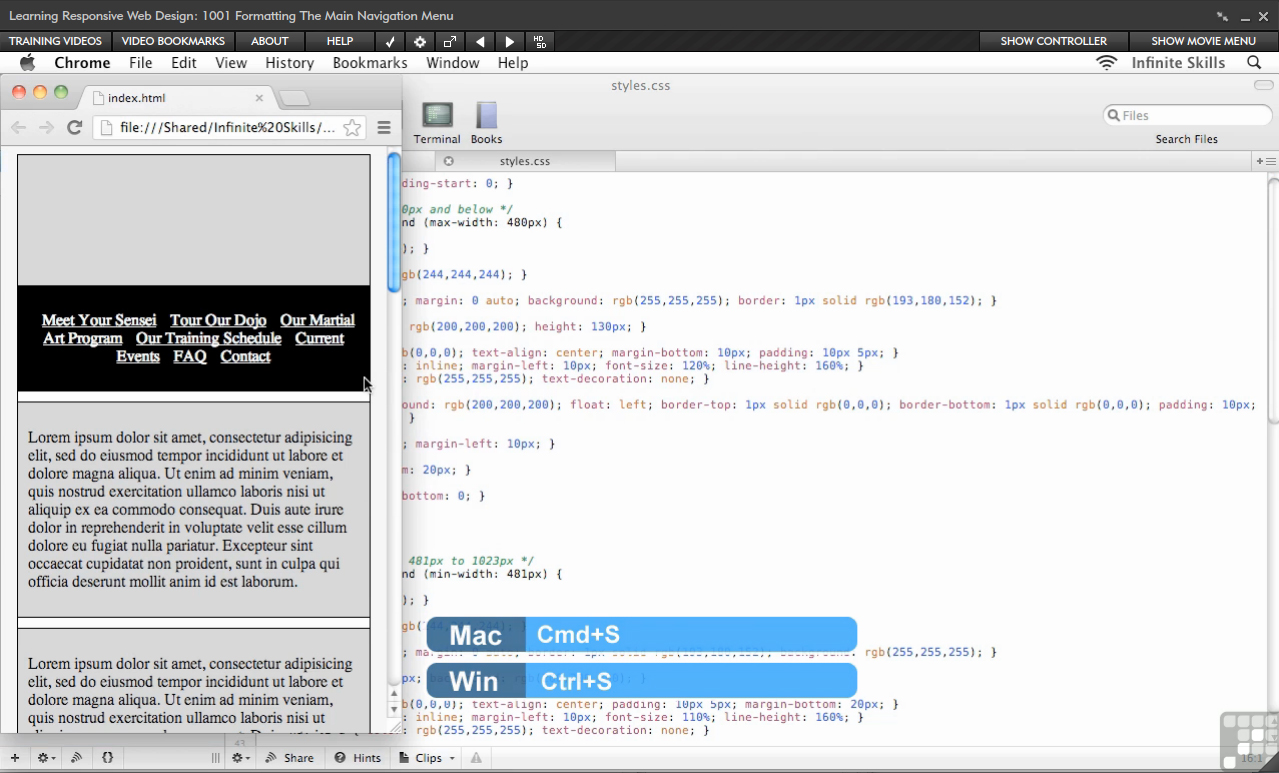This screenshot has height=773, width=1279.
Task: Bookmark page with star icon
Action: tap(352, 128)
